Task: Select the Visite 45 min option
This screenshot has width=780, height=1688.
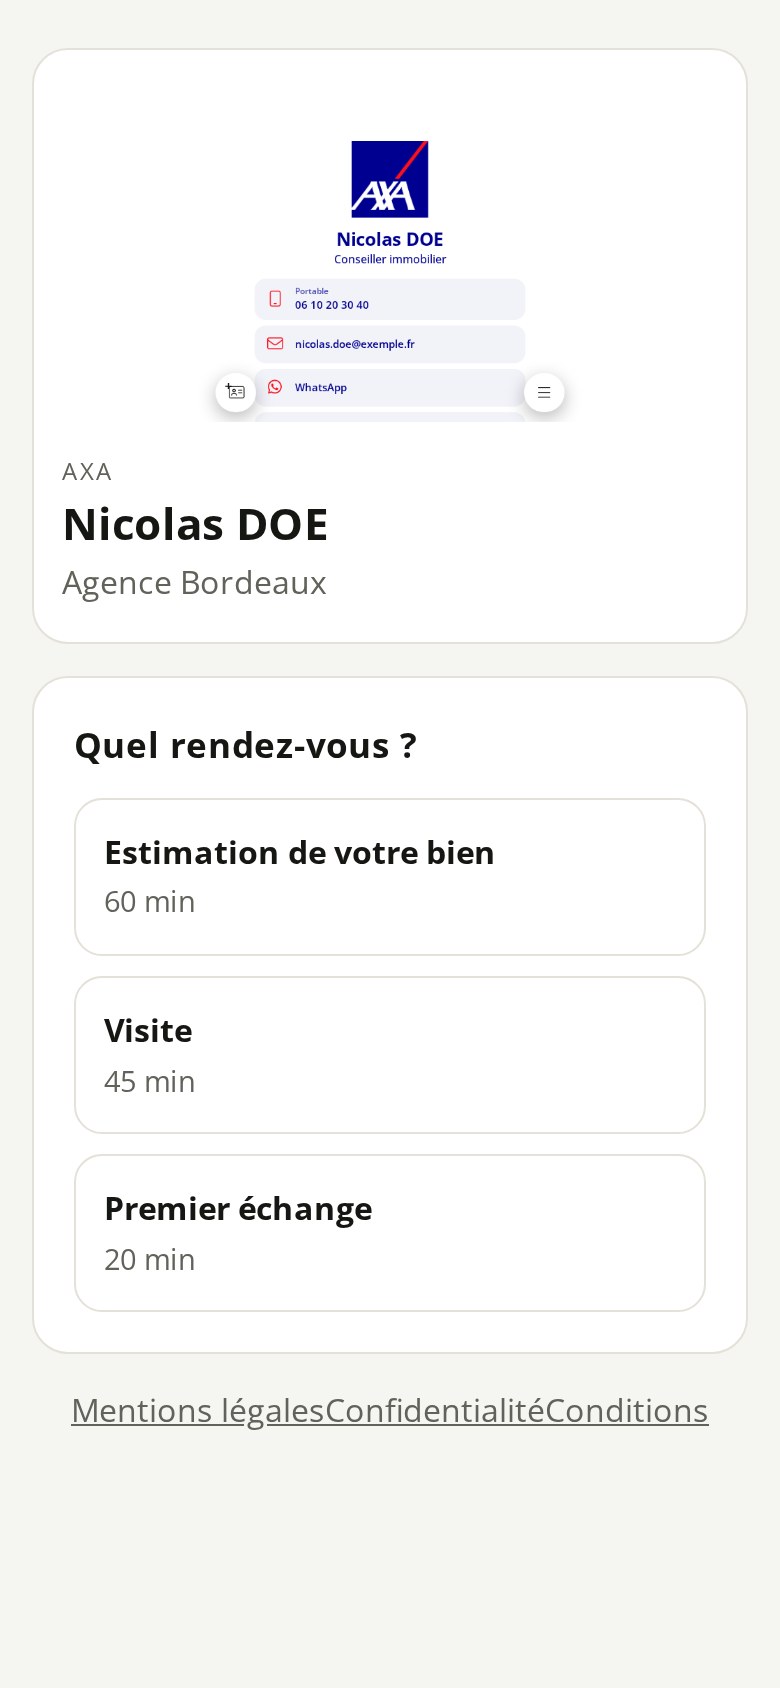Action: pos(390,1055)
